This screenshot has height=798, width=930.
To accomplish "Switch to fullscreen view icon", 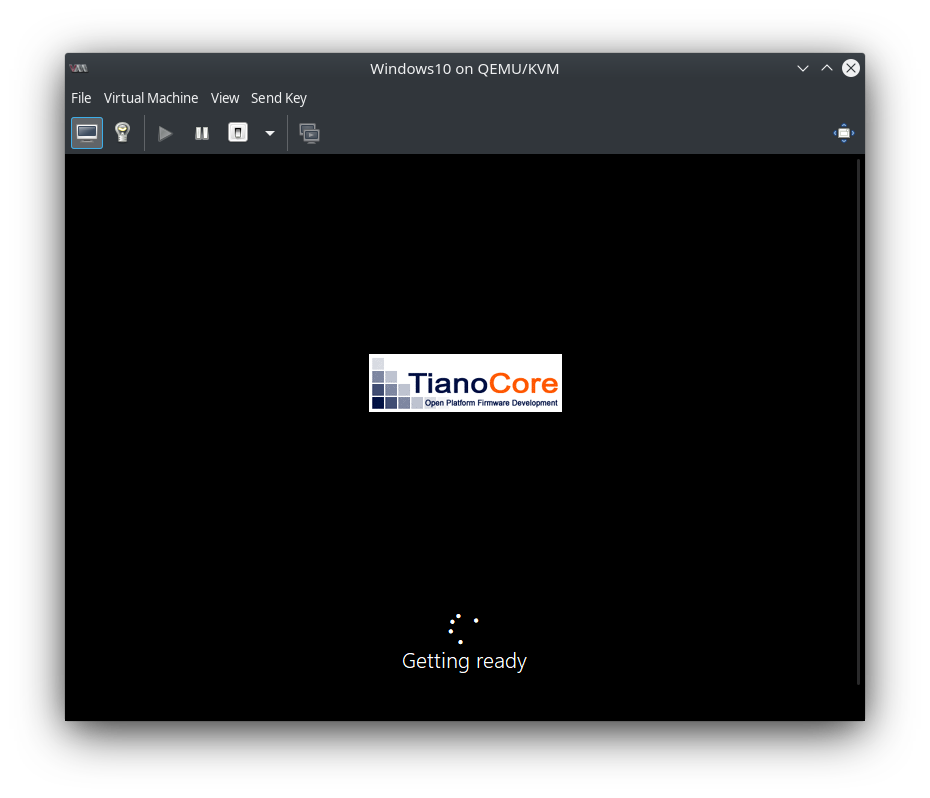I will [844, 133].
